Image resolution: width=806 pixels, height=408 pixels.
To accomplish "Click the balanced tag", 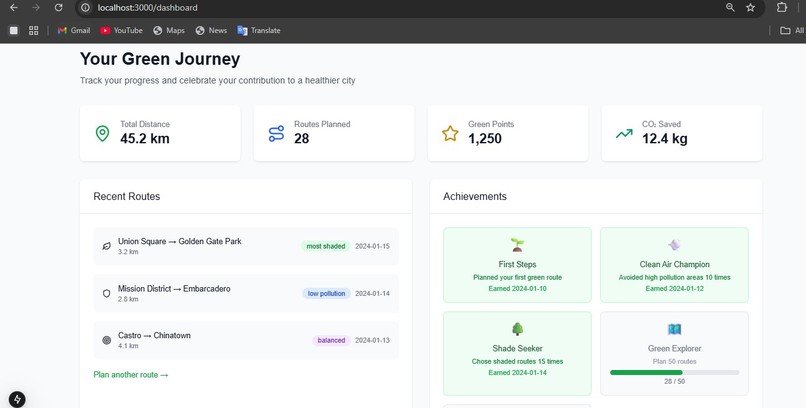I will coord(331,340).
